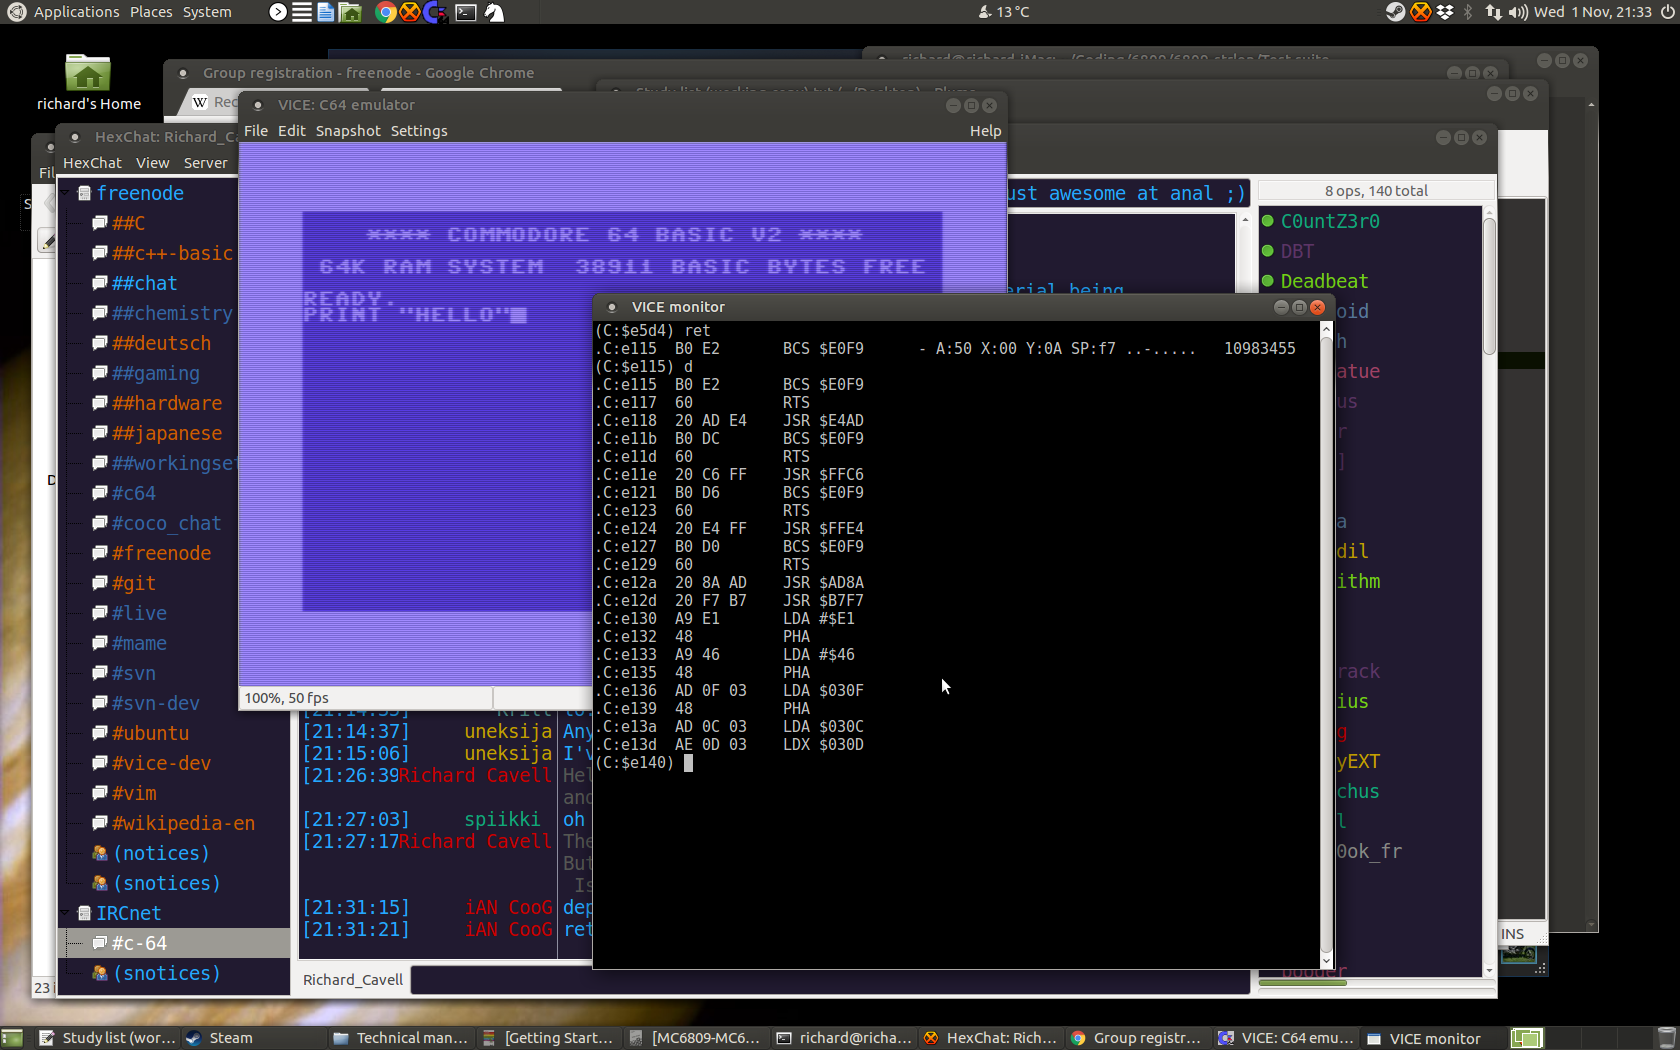Click the clock showing Wed 1 Nov, 21:33
Image resolution: width=1680 pixels, height=1050 pixels.
(x=1592, y=12)
